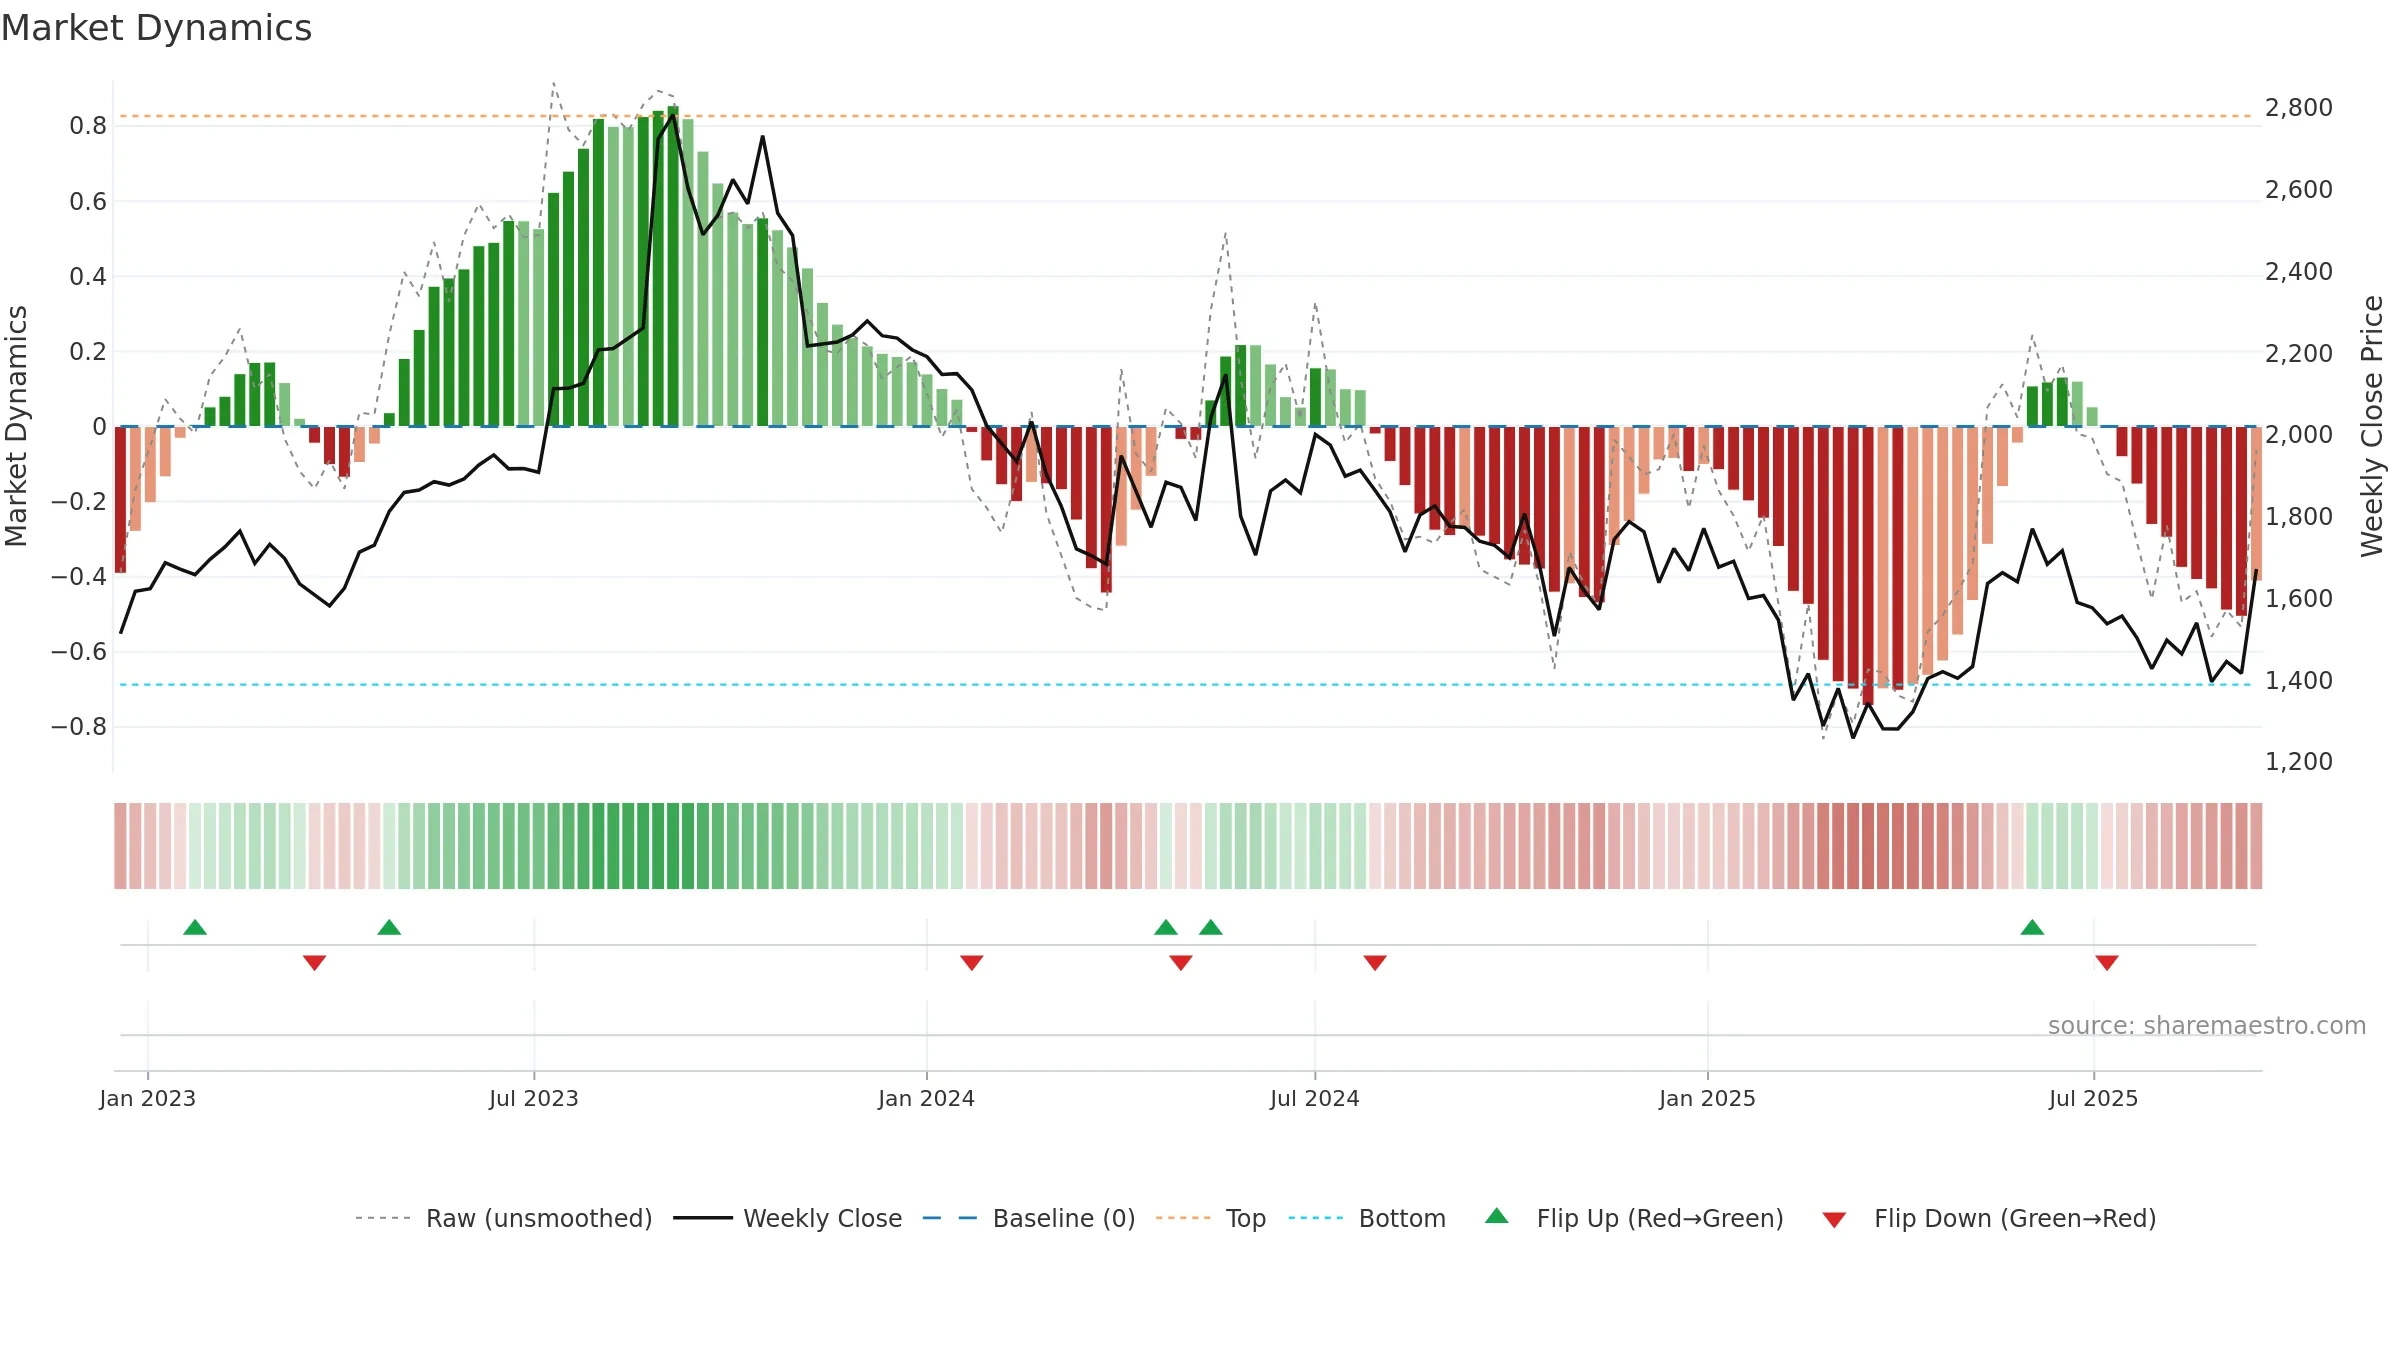This screenshot has height=1350, width=2400.
Task: Select the second green flip-up marker before Jul 2023
Action: tap(389, 927)
